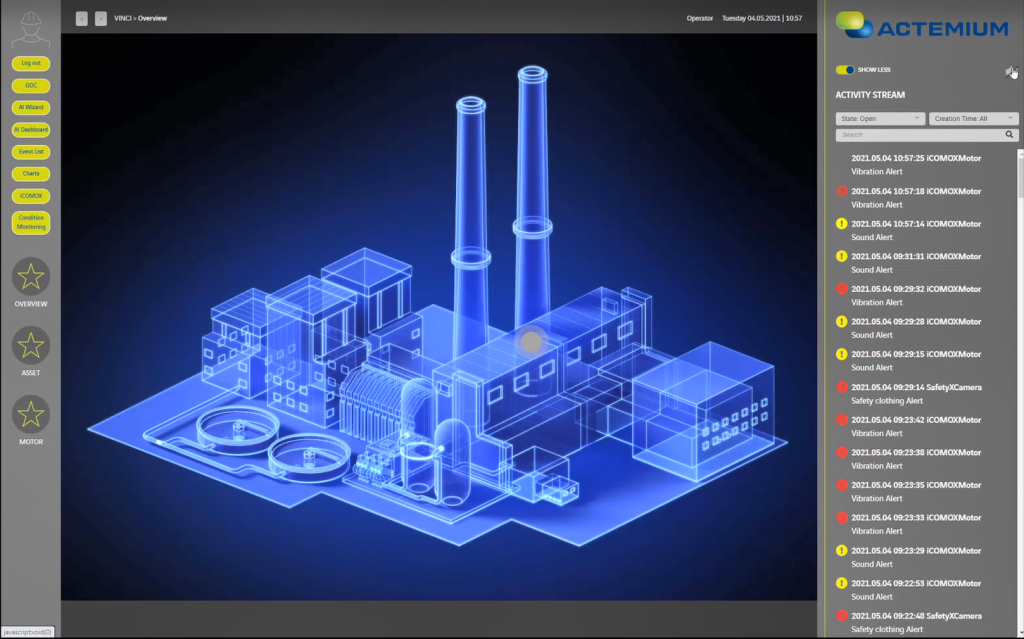The height and width of the screenshot is (639, 1024).
Task: Click the Log out button
Action: pyautogui.click(x=30, y=63)
